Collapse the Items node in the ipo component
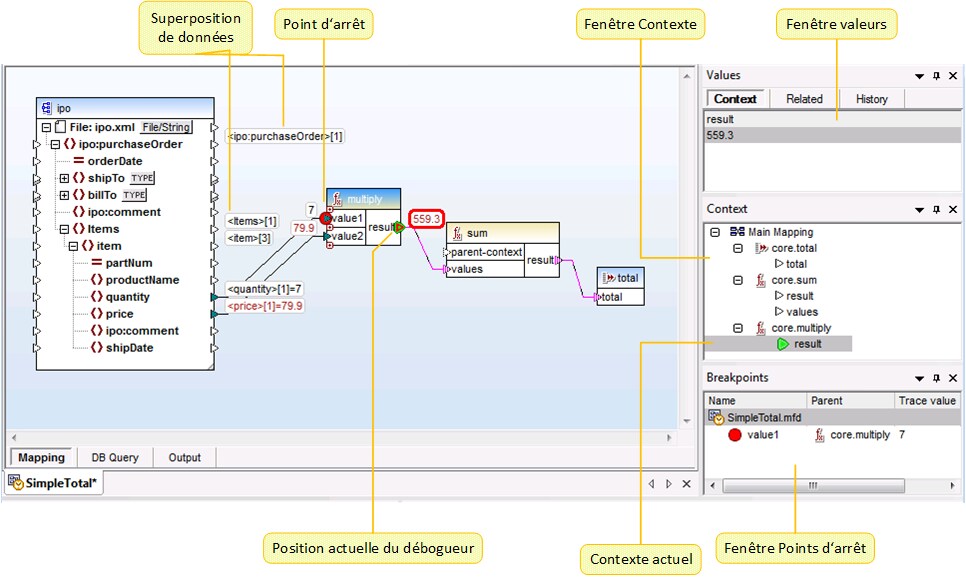This screenshot has width=966, height=577. pos(66,226)
